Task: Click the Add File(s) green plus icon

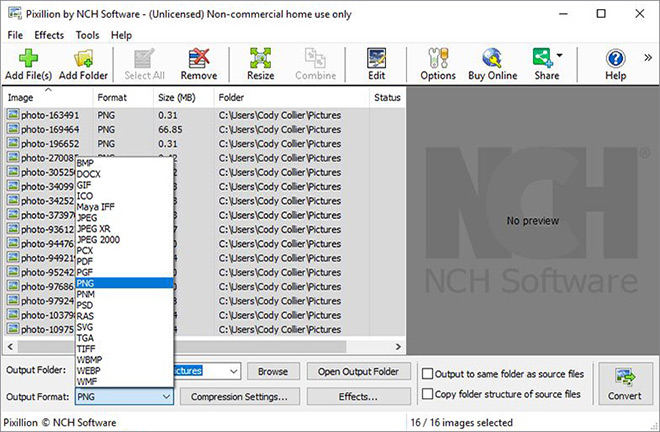Action: coord(28,58)
